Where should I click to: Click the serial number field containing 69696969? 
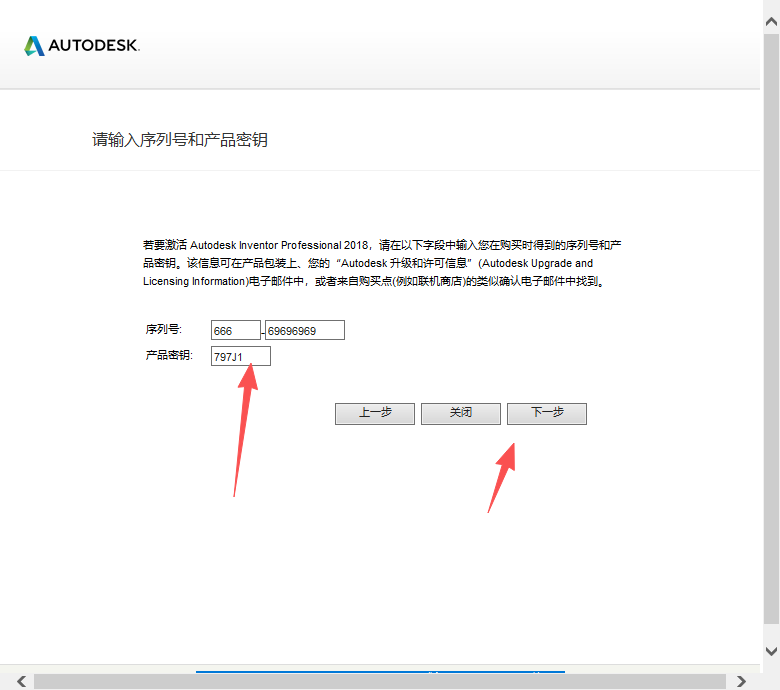[x=305, y=330]
